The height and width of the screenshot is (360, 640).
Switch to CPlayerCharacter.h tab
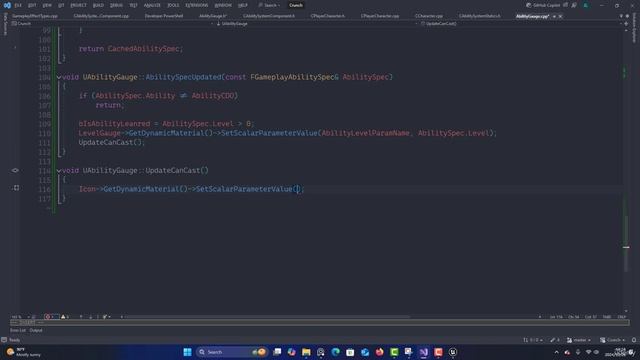point(327,16)
